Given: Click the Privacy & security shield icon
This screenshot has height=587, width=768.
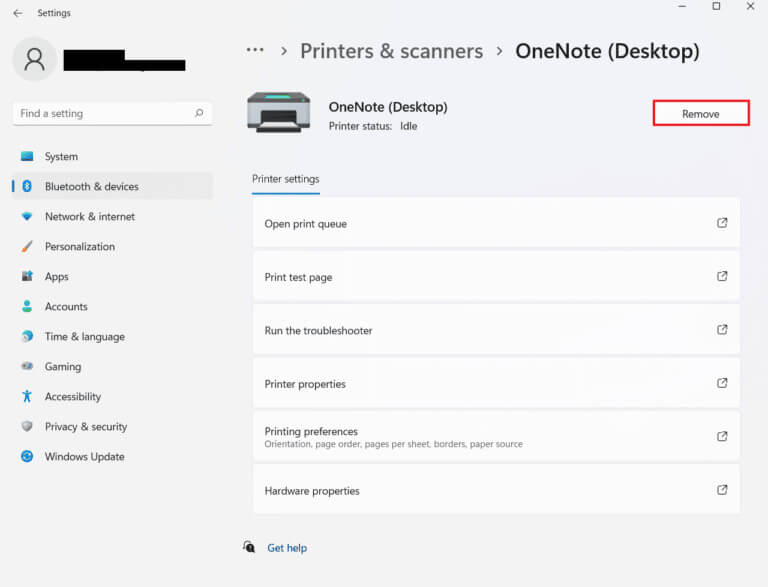Looking at the screenshot, I should pos(27,426).
